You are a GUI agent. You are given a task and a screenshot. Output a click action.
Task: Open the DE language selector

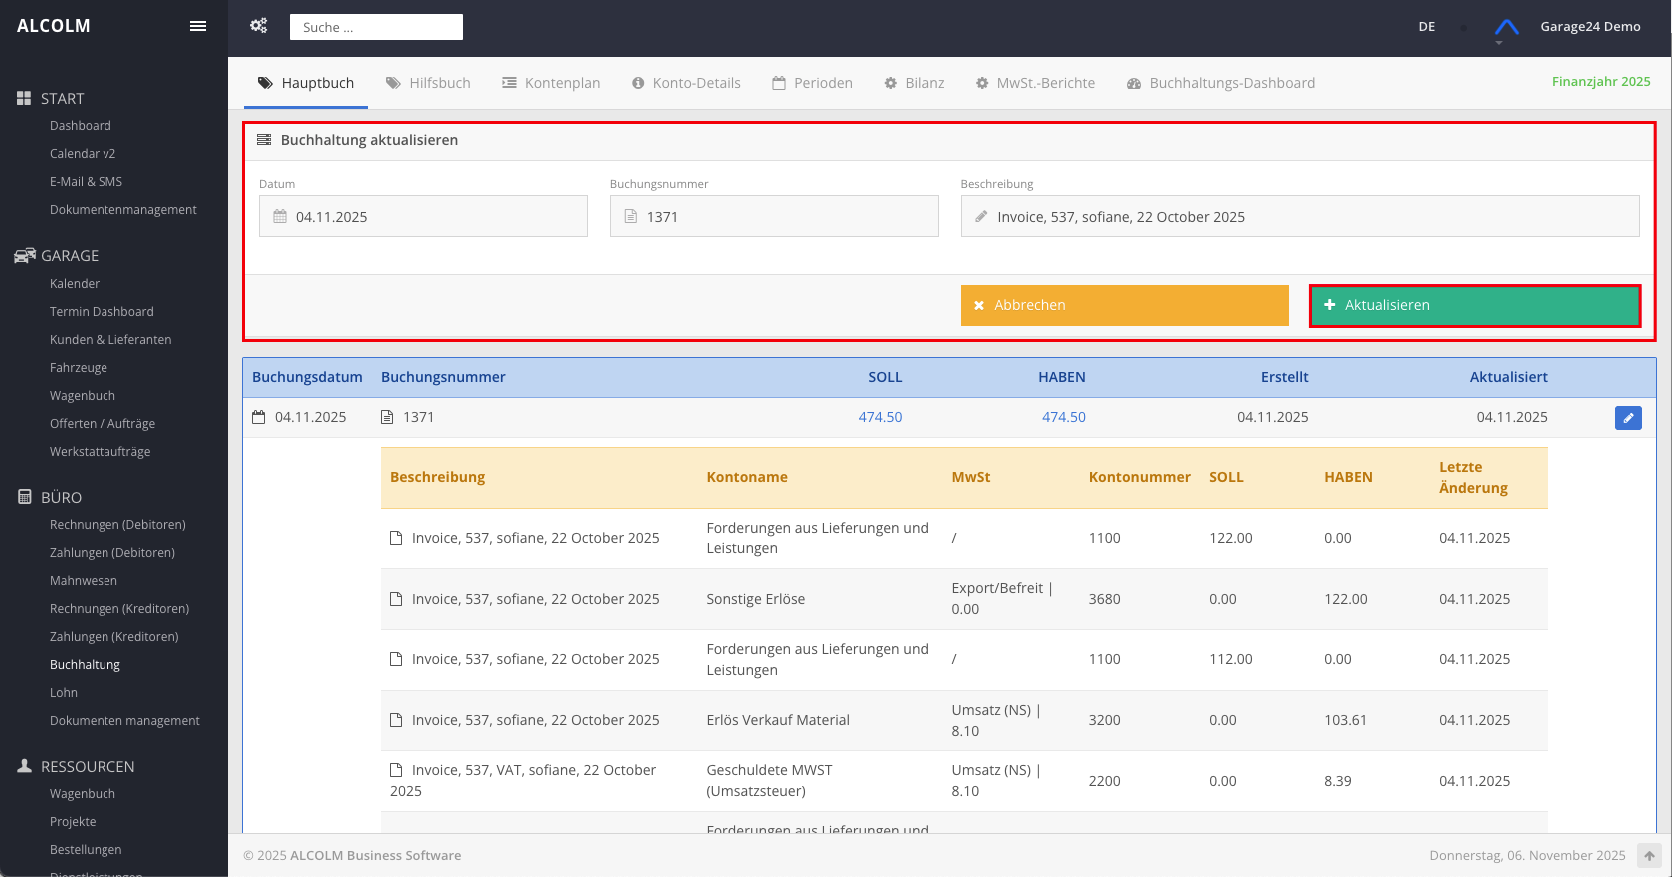point(1426,27)
